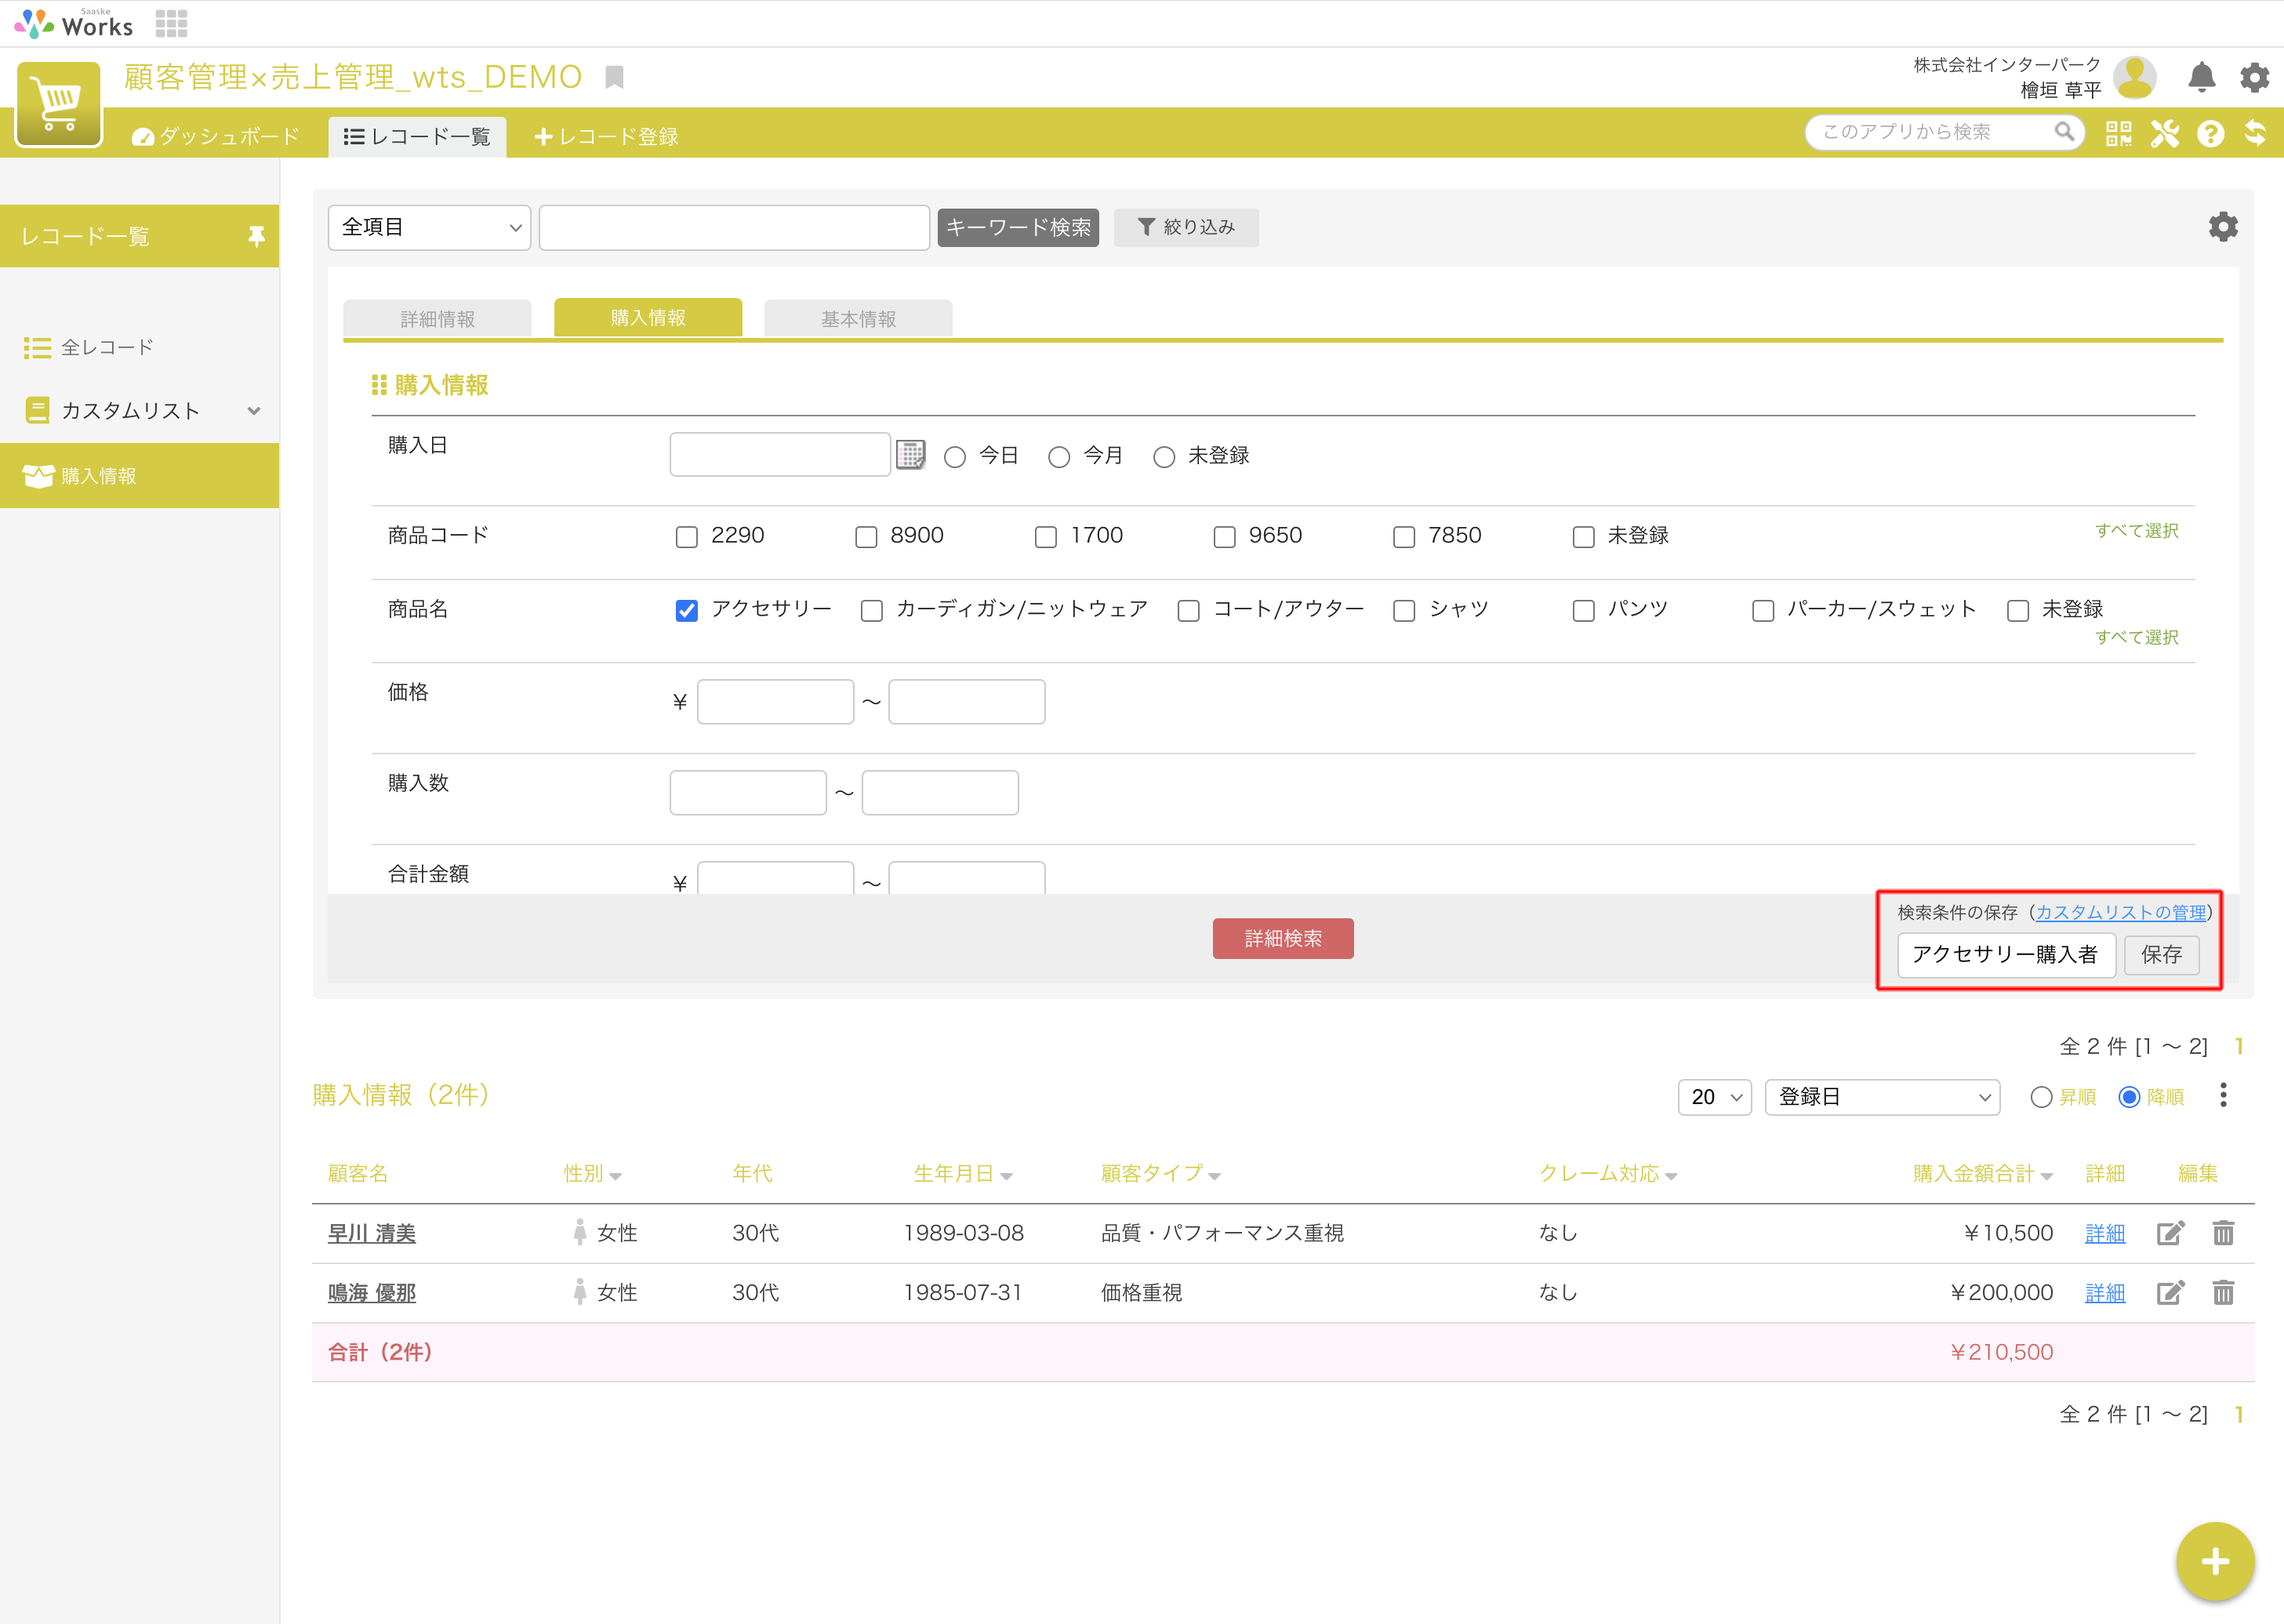Check コート/アウター checkbox
2284x1624 pixels.
tap(1188, 610)
